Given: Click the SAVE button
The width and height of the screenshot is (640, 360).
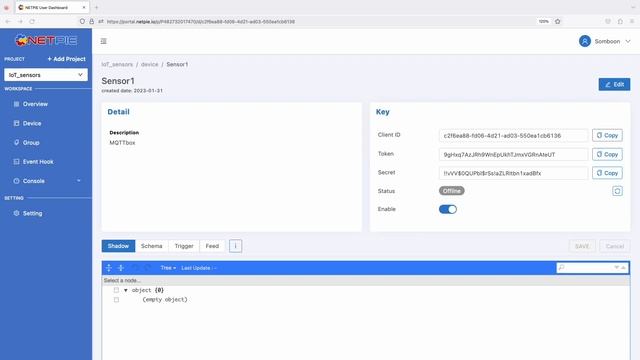Looking at the screenshot, I should [582, 246].
